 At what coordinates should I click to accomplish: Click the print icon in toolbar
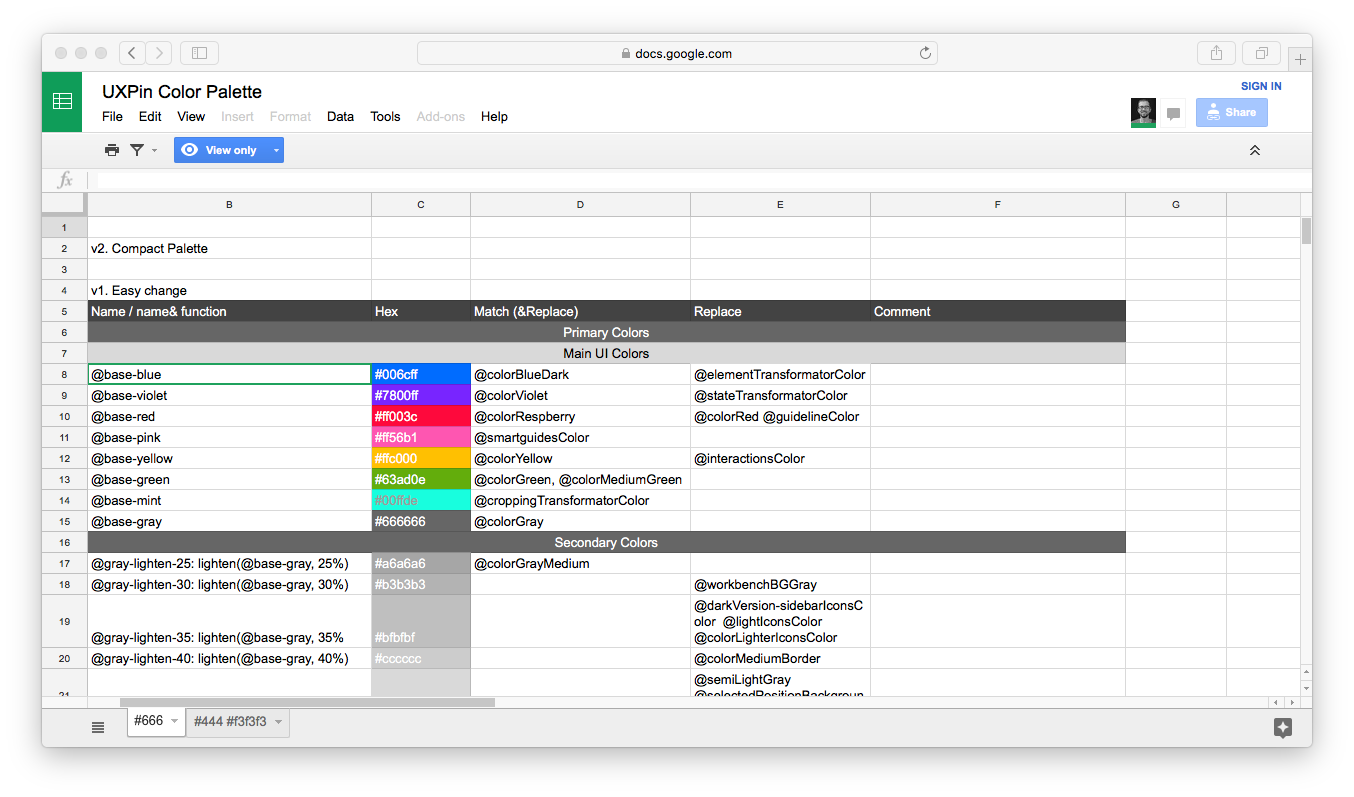pyautogui.click(x=112, y=150)
